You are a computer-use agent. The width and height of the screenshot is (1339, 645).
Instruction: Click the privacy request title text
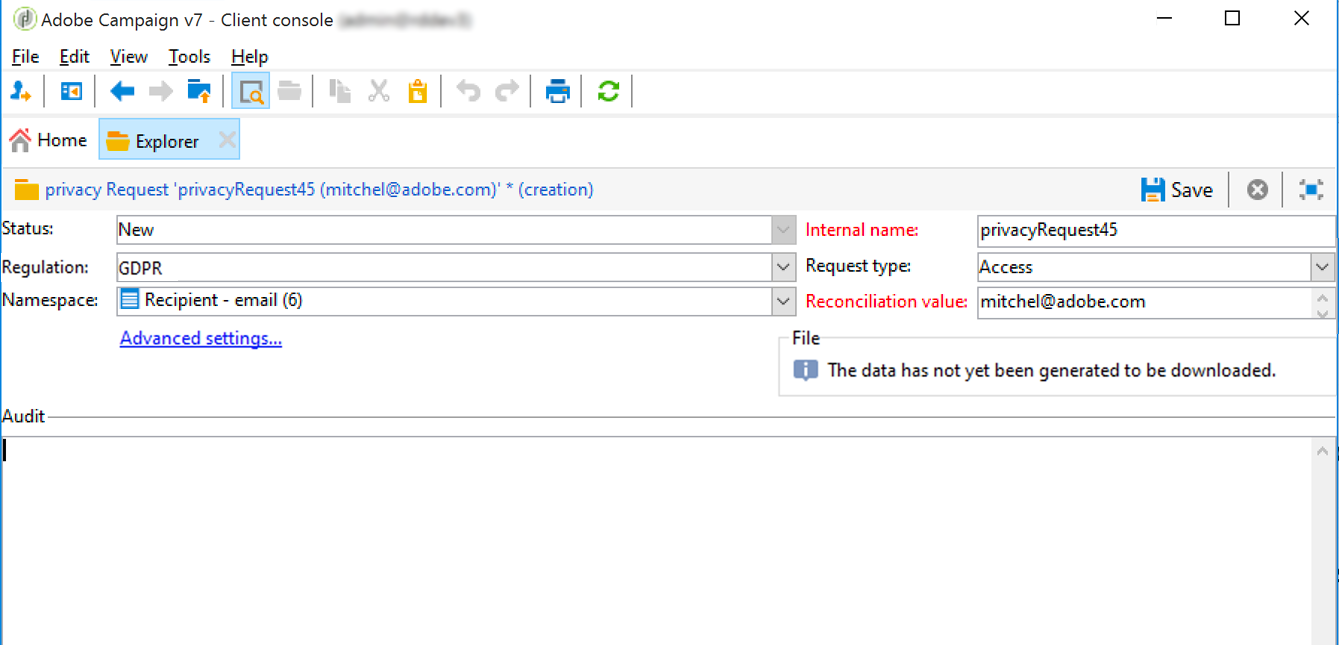coord(319,189)
